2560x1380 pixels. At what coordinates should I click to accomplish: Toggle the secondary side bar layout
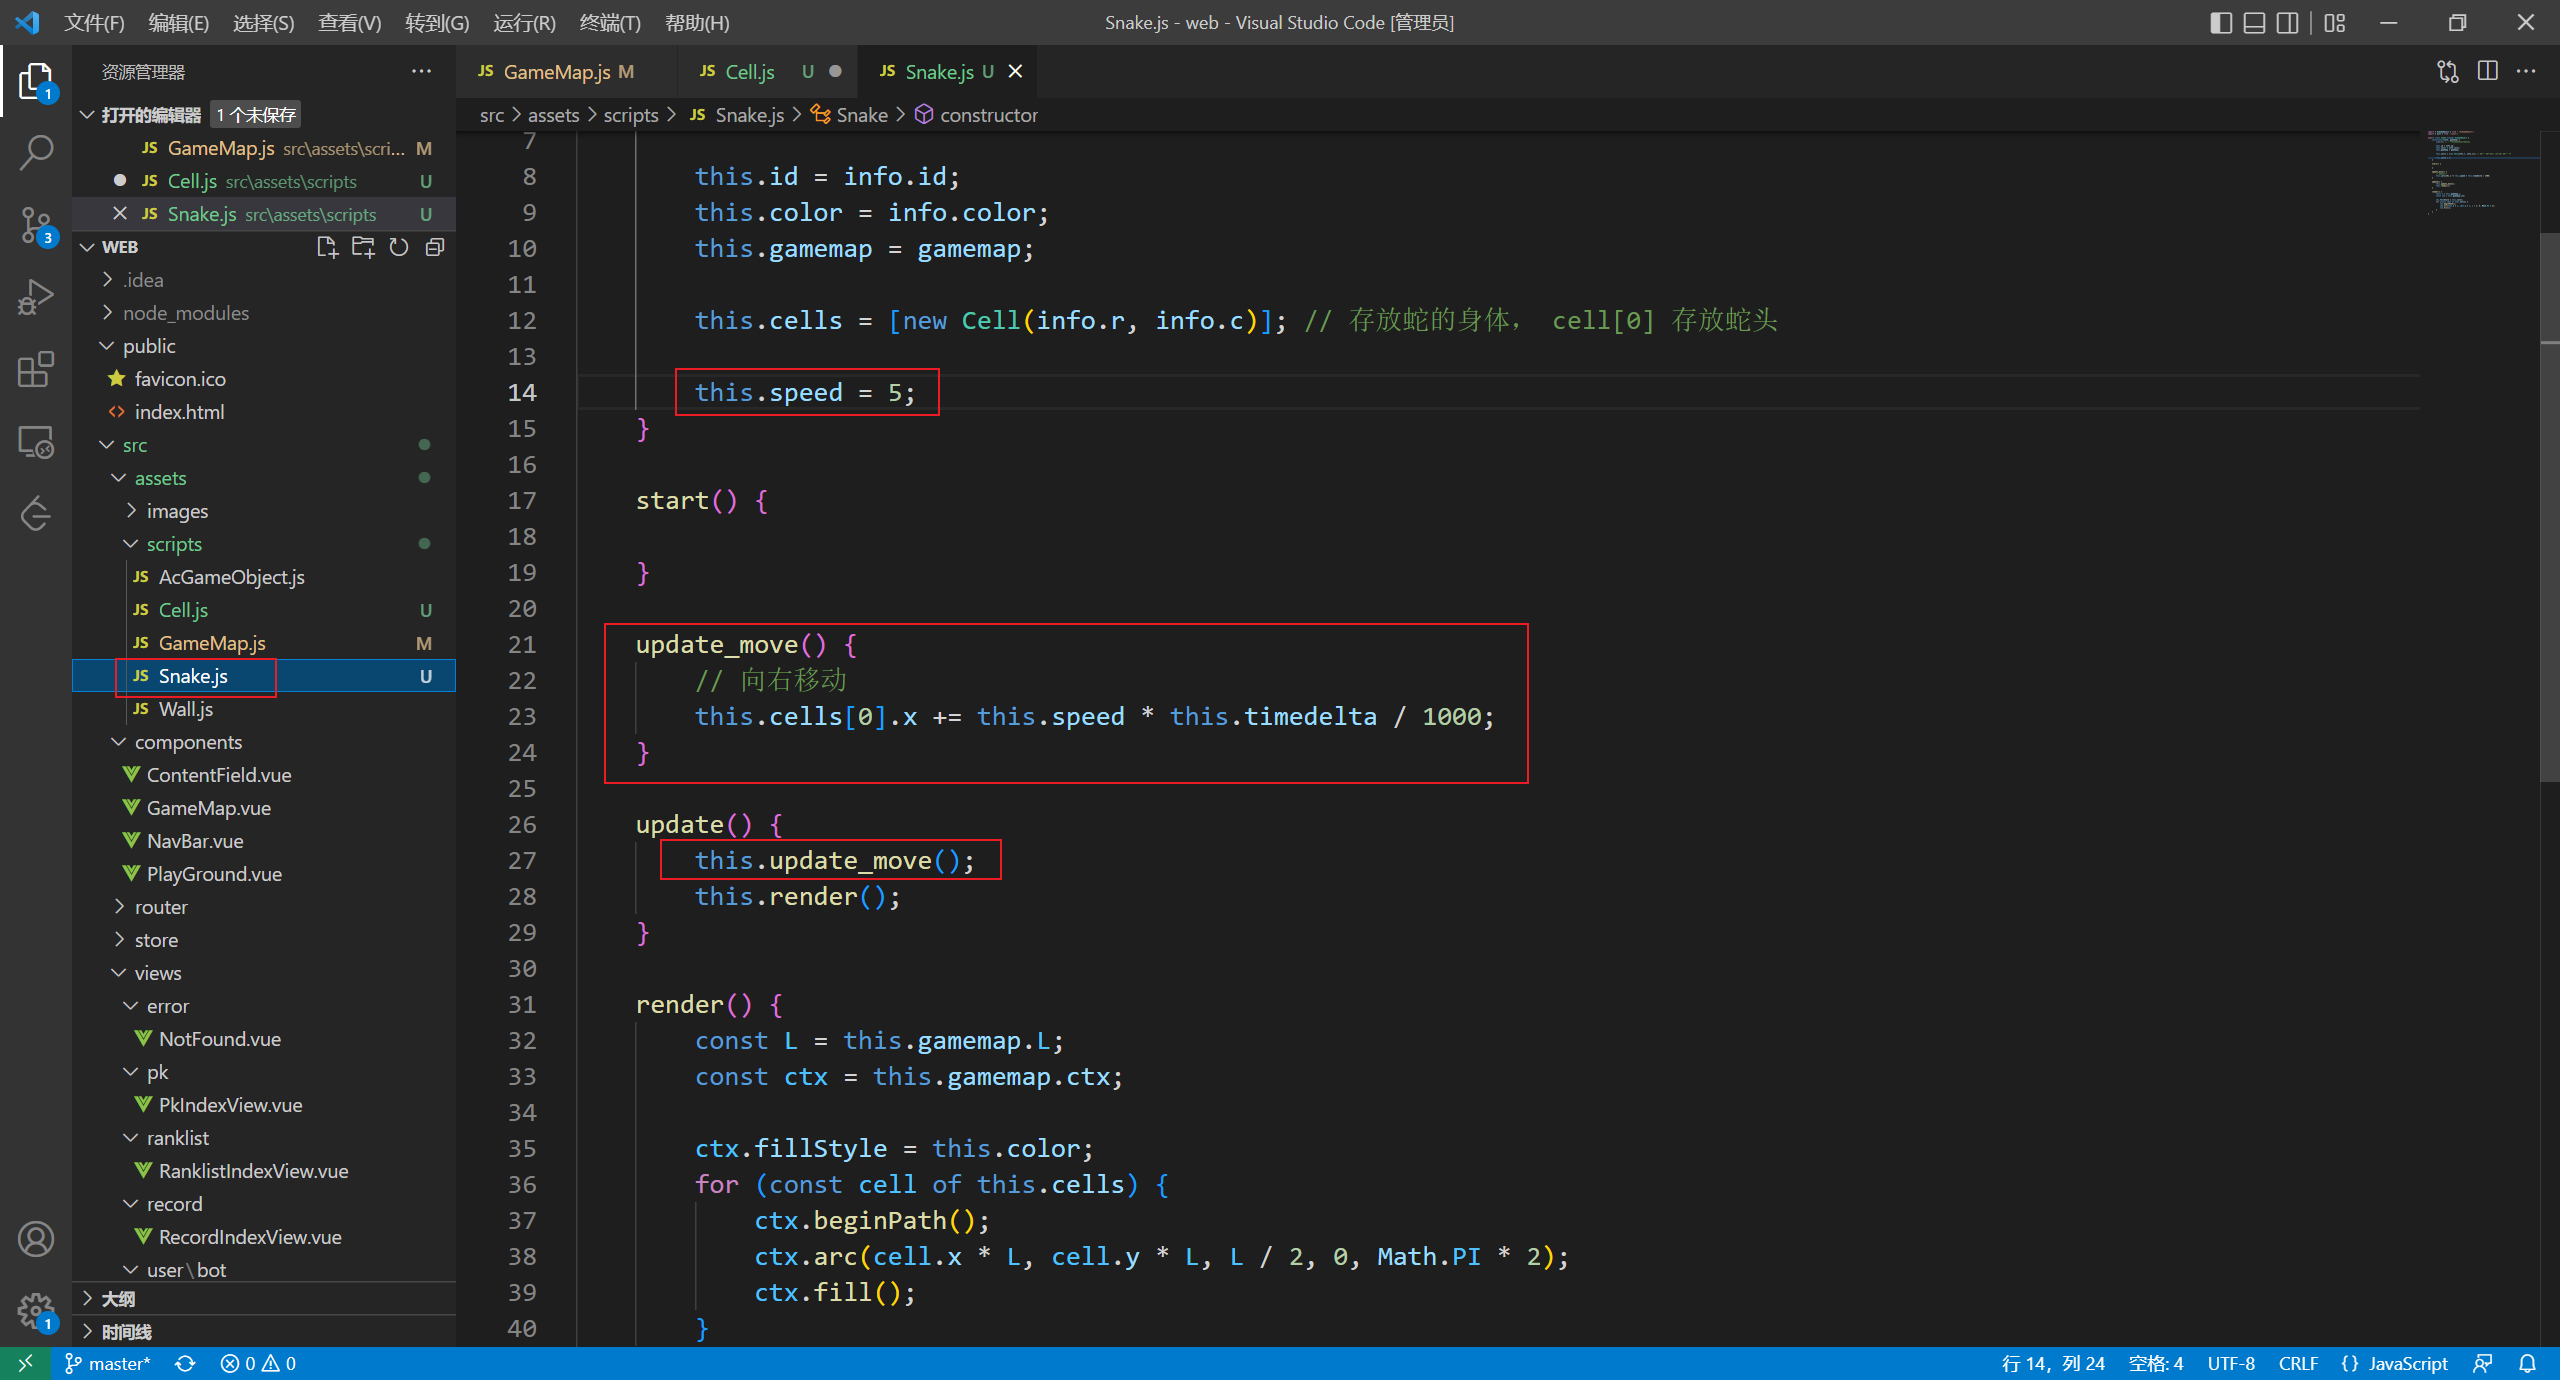pyautogui.click(x=2287, y=22)
